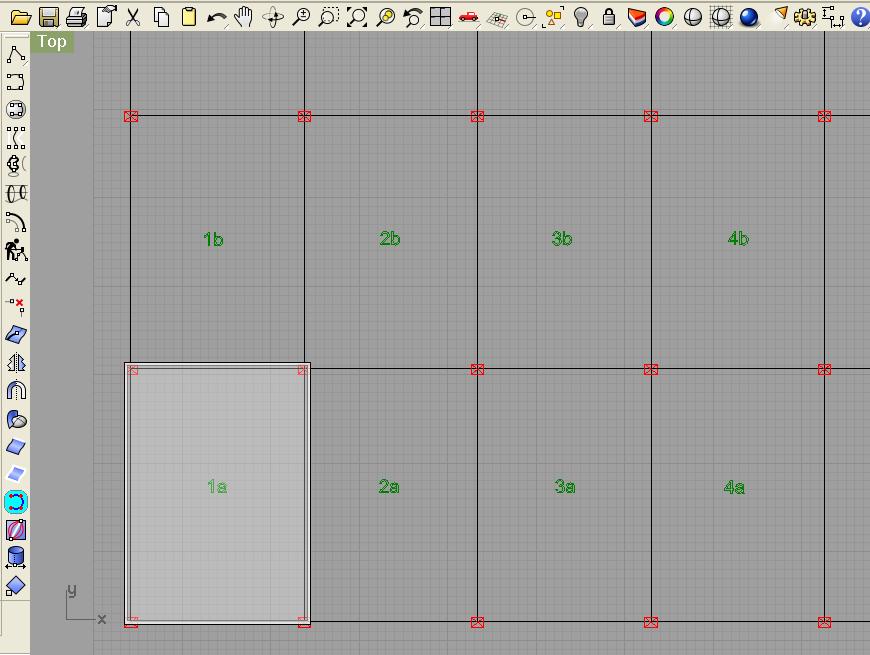Pick the walking figure curve tool icon

pos(16,250)
